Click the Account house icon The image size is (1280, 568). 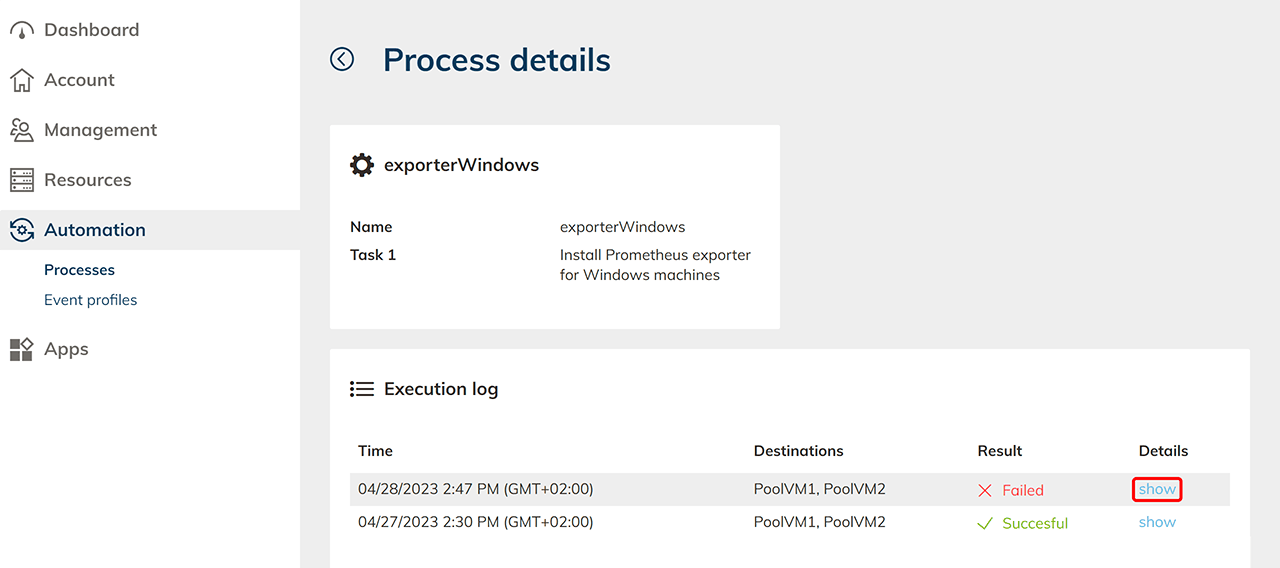[22, 80]
